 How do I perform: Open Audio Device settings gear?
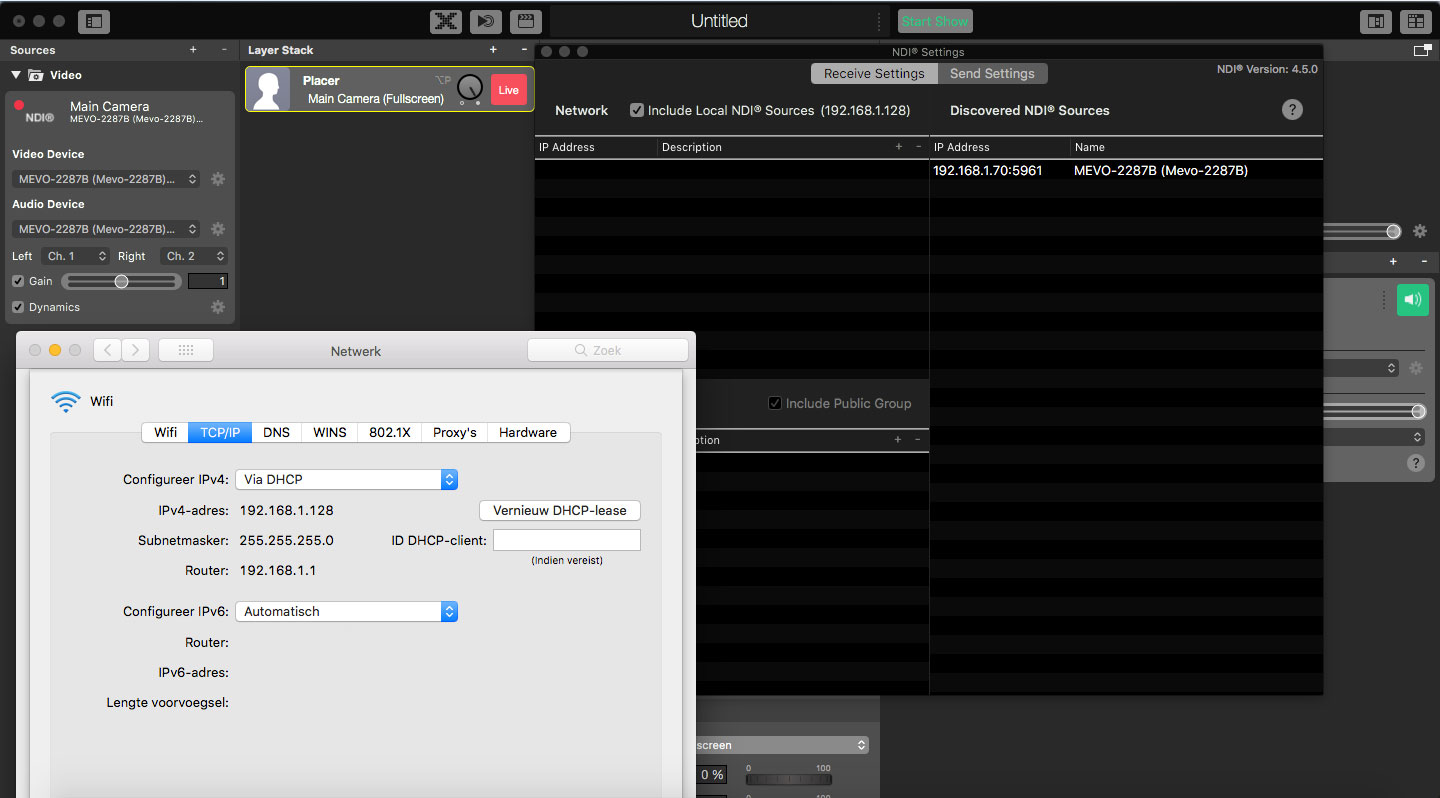pos(218,229)
